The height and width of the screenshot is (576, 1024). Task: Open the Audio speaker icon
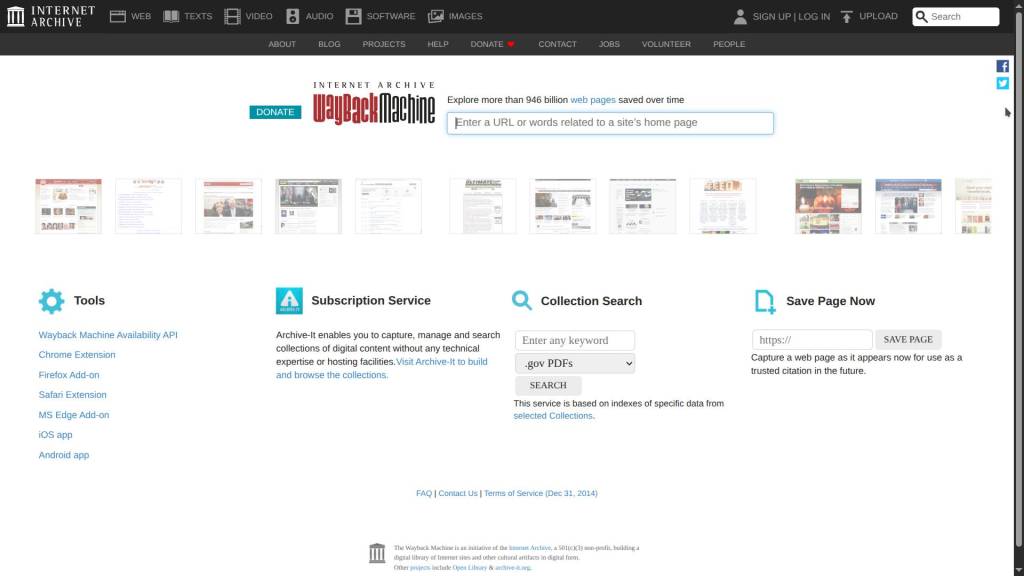tap(293, 16)
